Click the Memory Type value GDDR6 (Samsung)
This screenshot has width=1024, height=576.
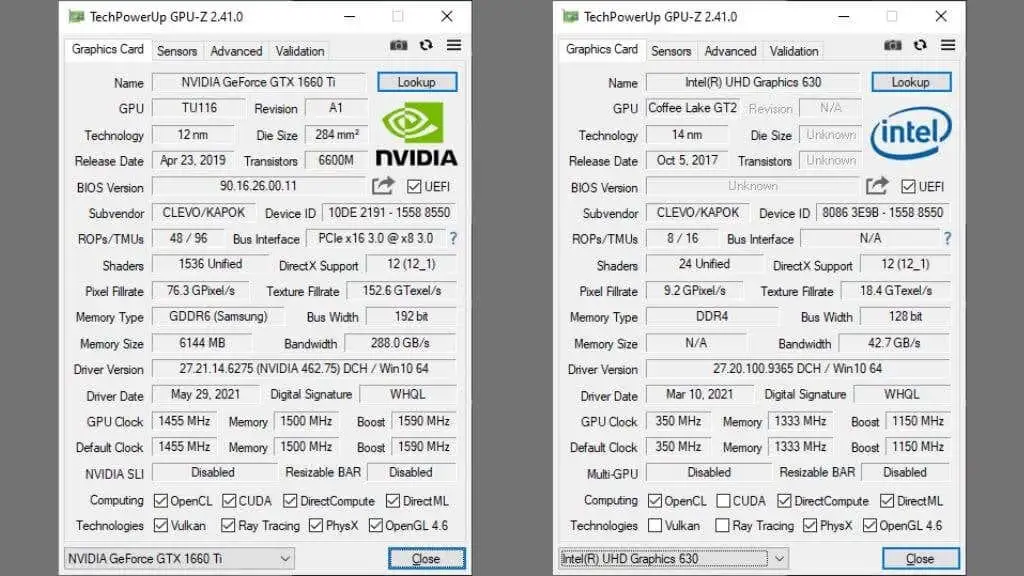(218, 317)
